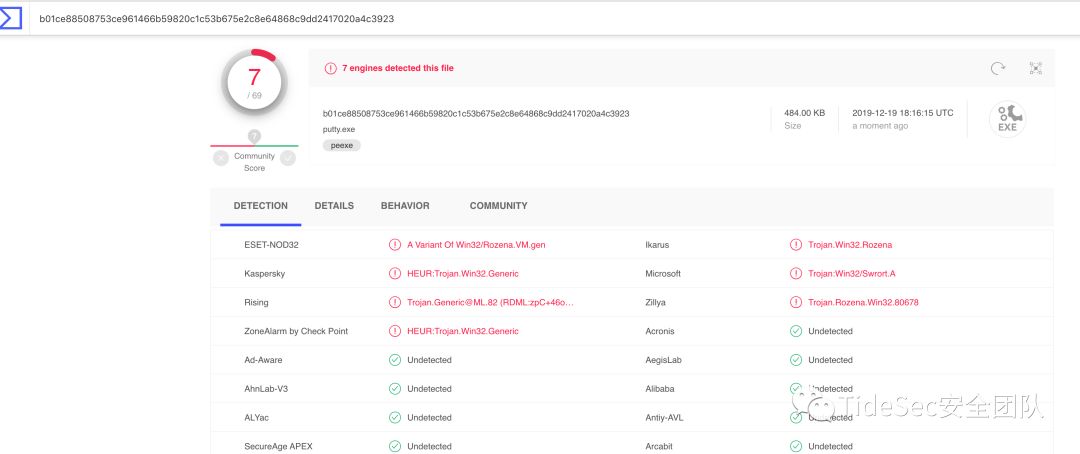Click the peexe tag
Viewport: 1080px width, 454px height.
point(342,145)
